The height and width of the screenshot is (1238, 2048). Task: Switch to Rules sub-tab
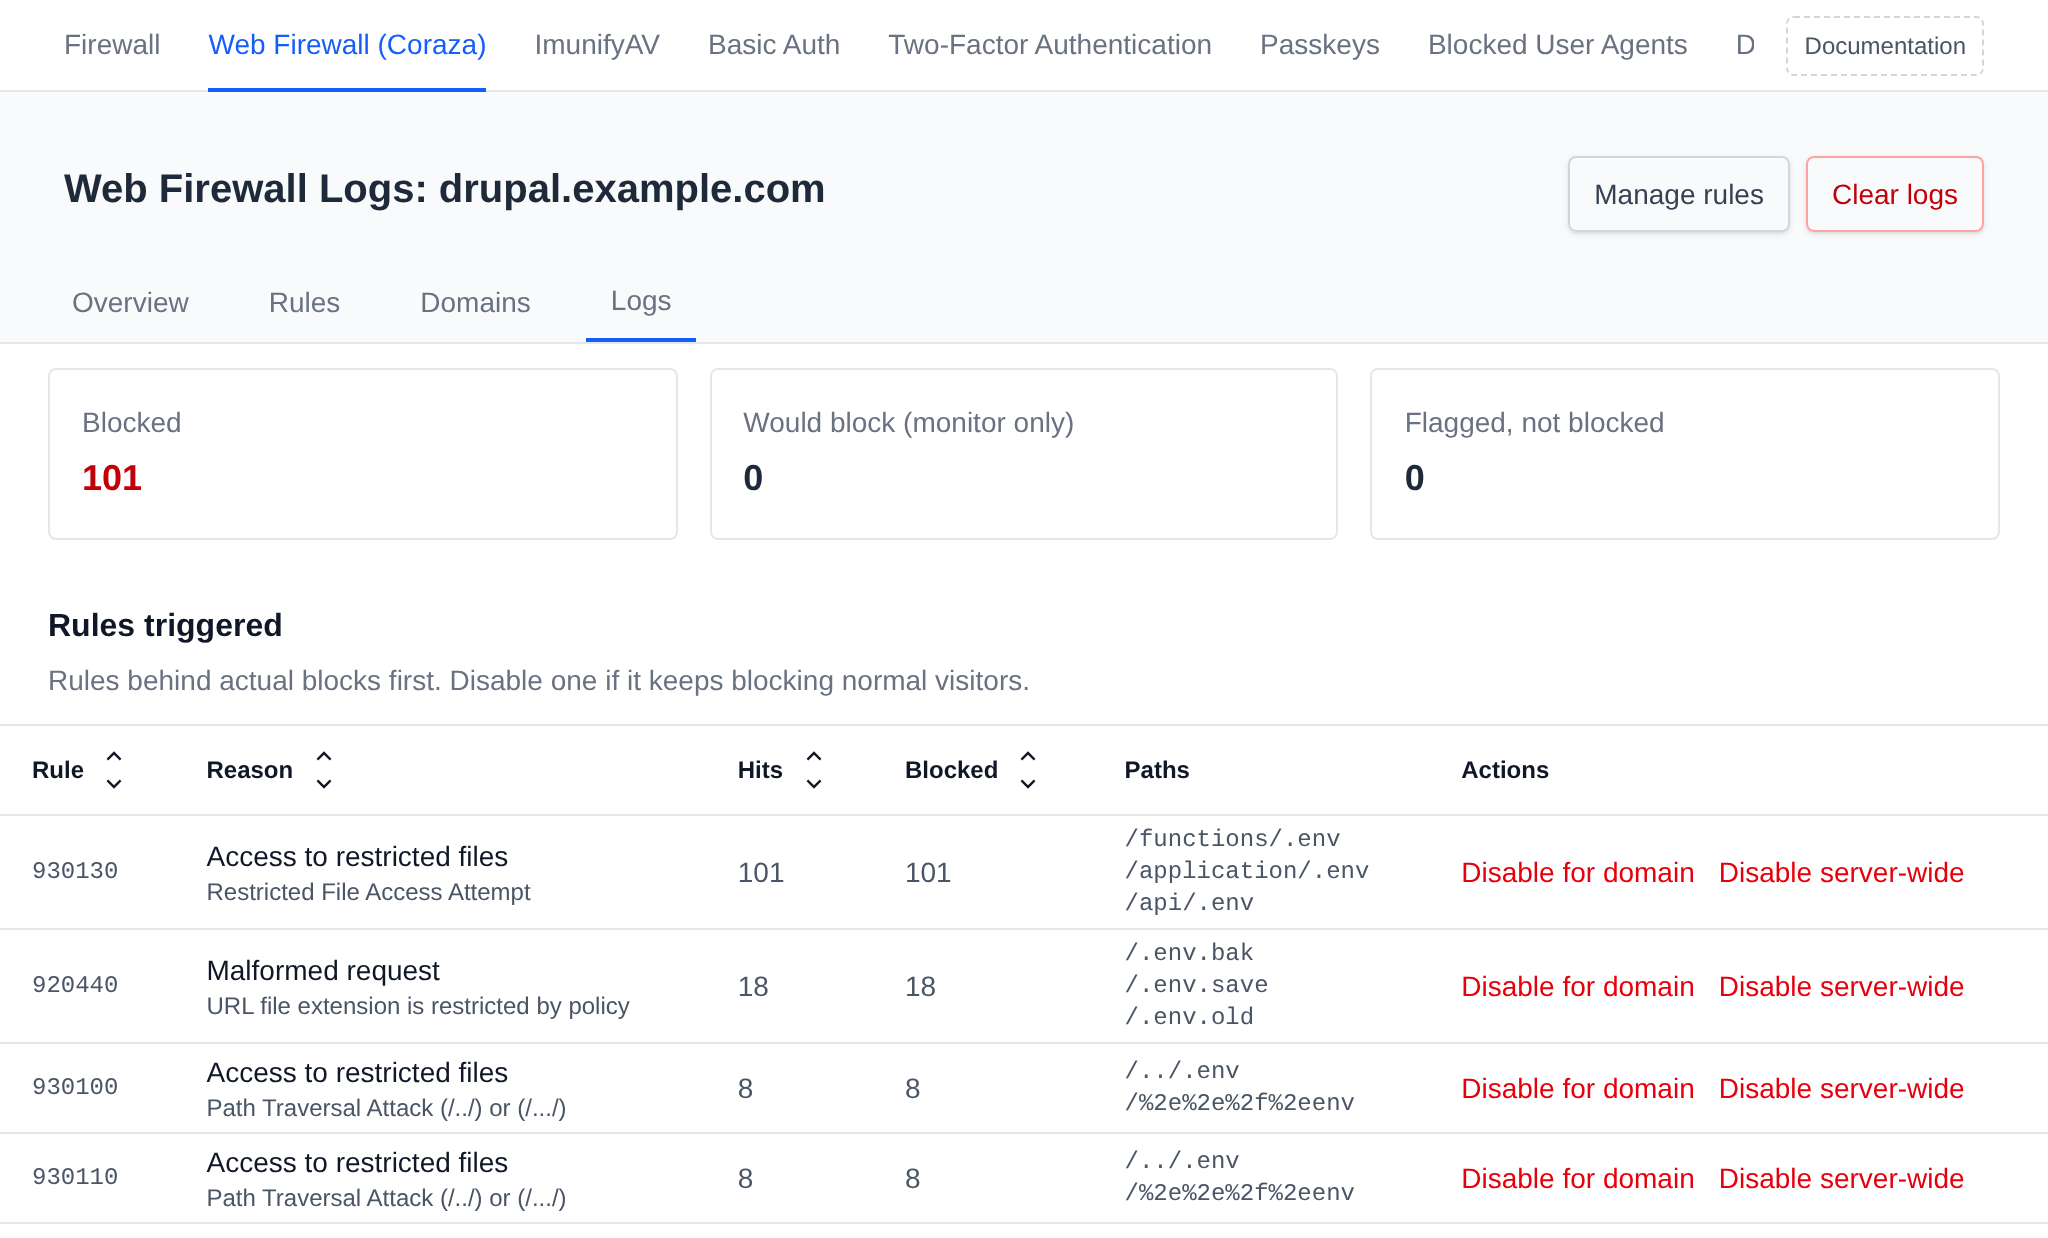point(304,302)
